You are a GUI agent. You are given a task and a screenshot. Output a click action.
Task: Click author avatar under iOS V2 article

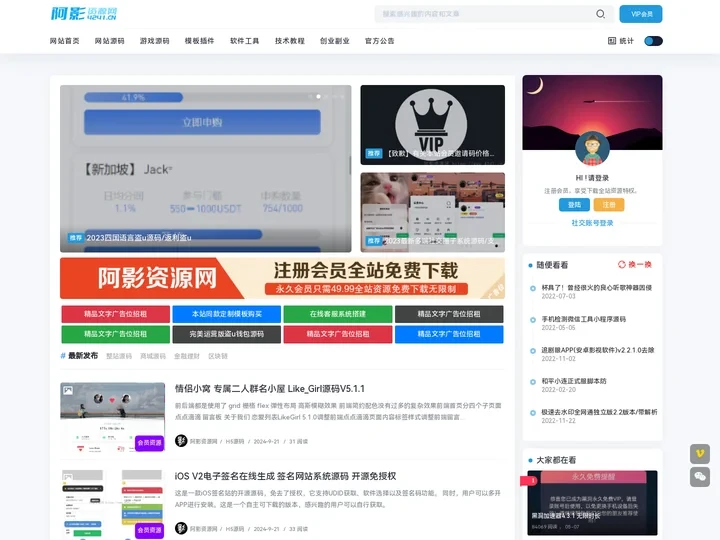[x=181, y=528]
